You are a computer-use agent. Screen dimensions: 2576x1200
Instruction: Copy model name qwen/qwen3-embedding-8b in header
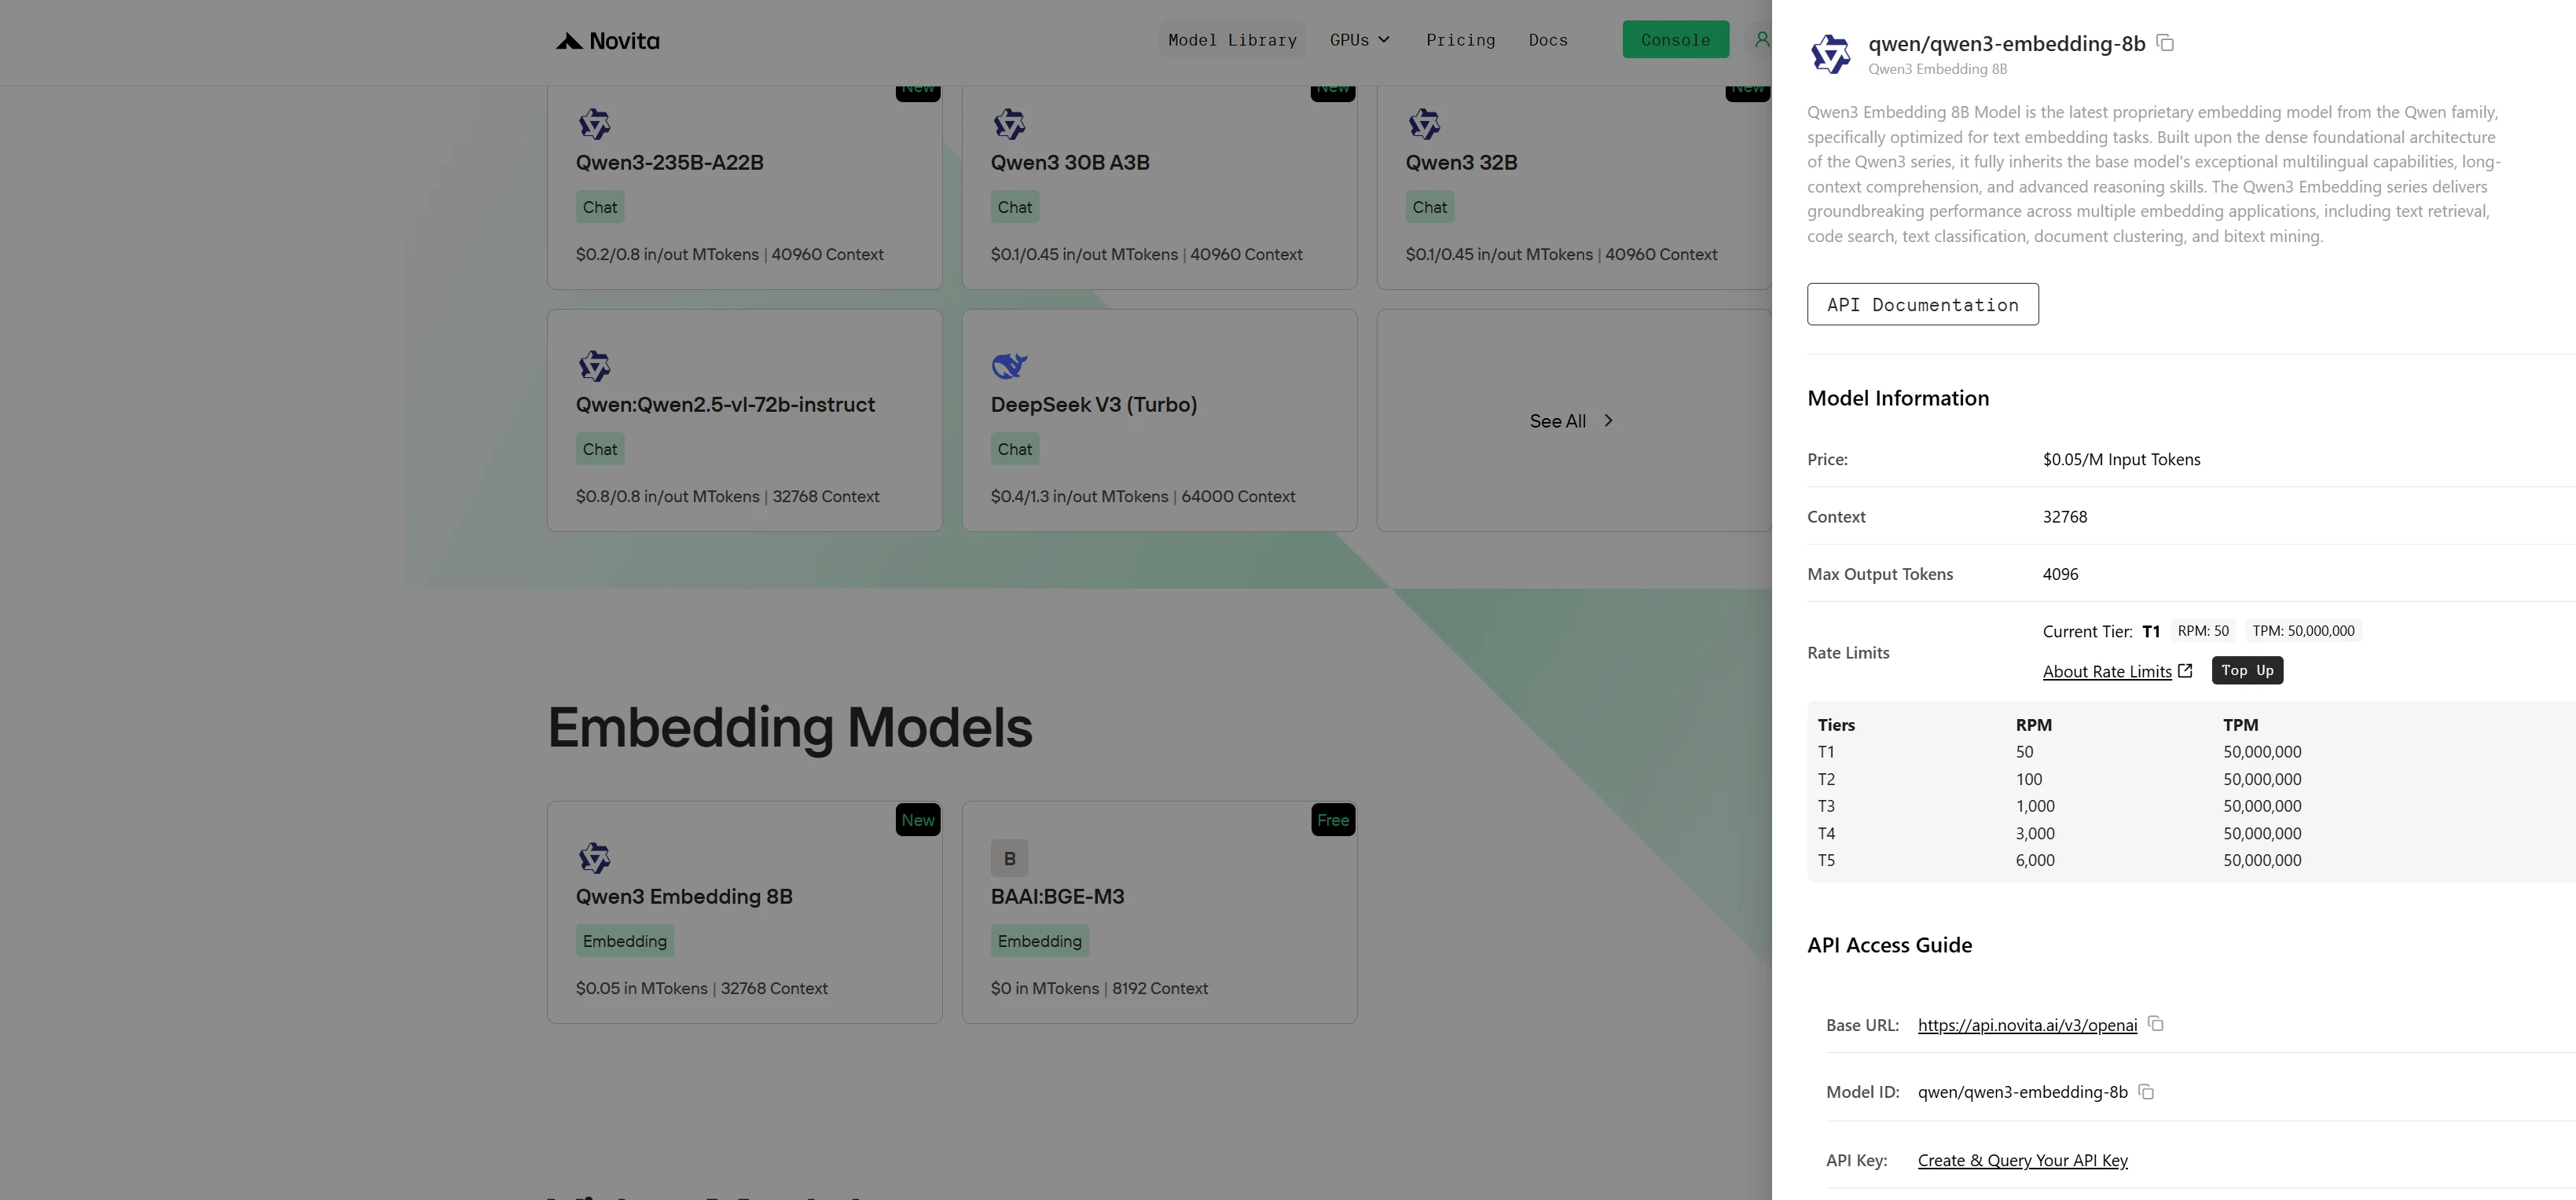[2165, 43]
